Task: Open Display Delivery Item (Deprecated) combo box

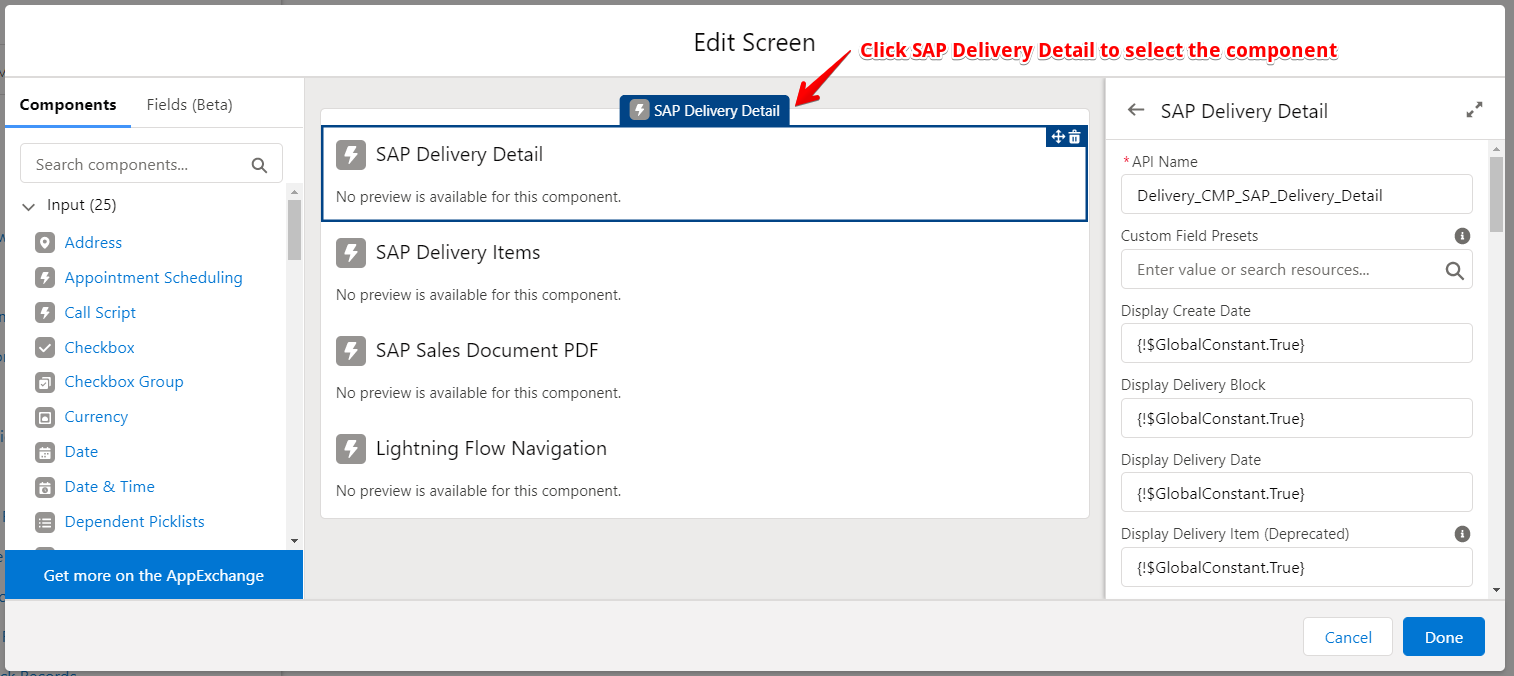Action: [x=1297, y=567]
